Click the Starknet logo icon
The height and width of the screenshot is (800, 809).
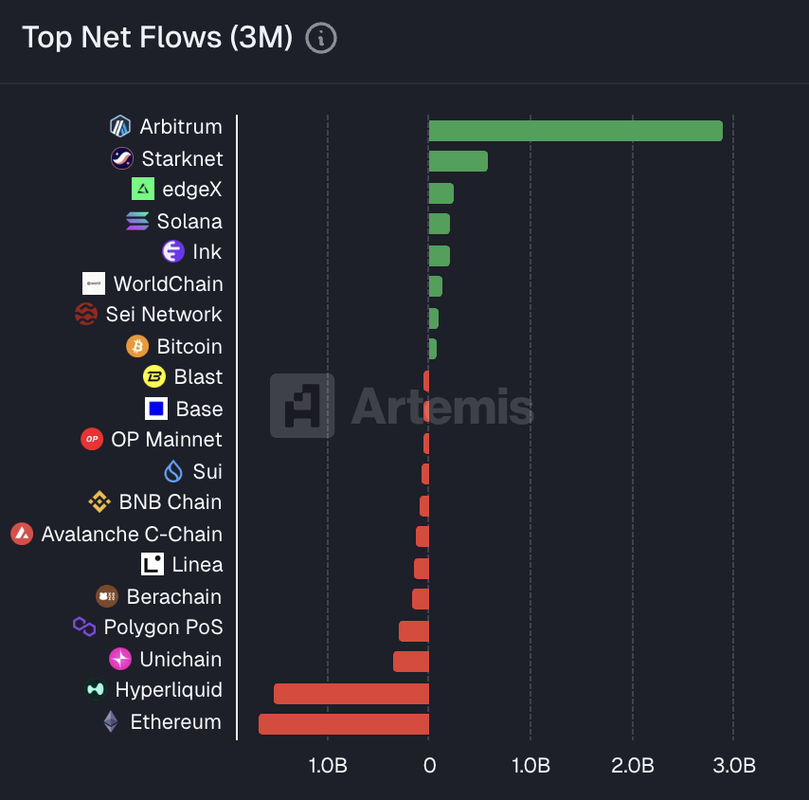(x=122, y=158)
